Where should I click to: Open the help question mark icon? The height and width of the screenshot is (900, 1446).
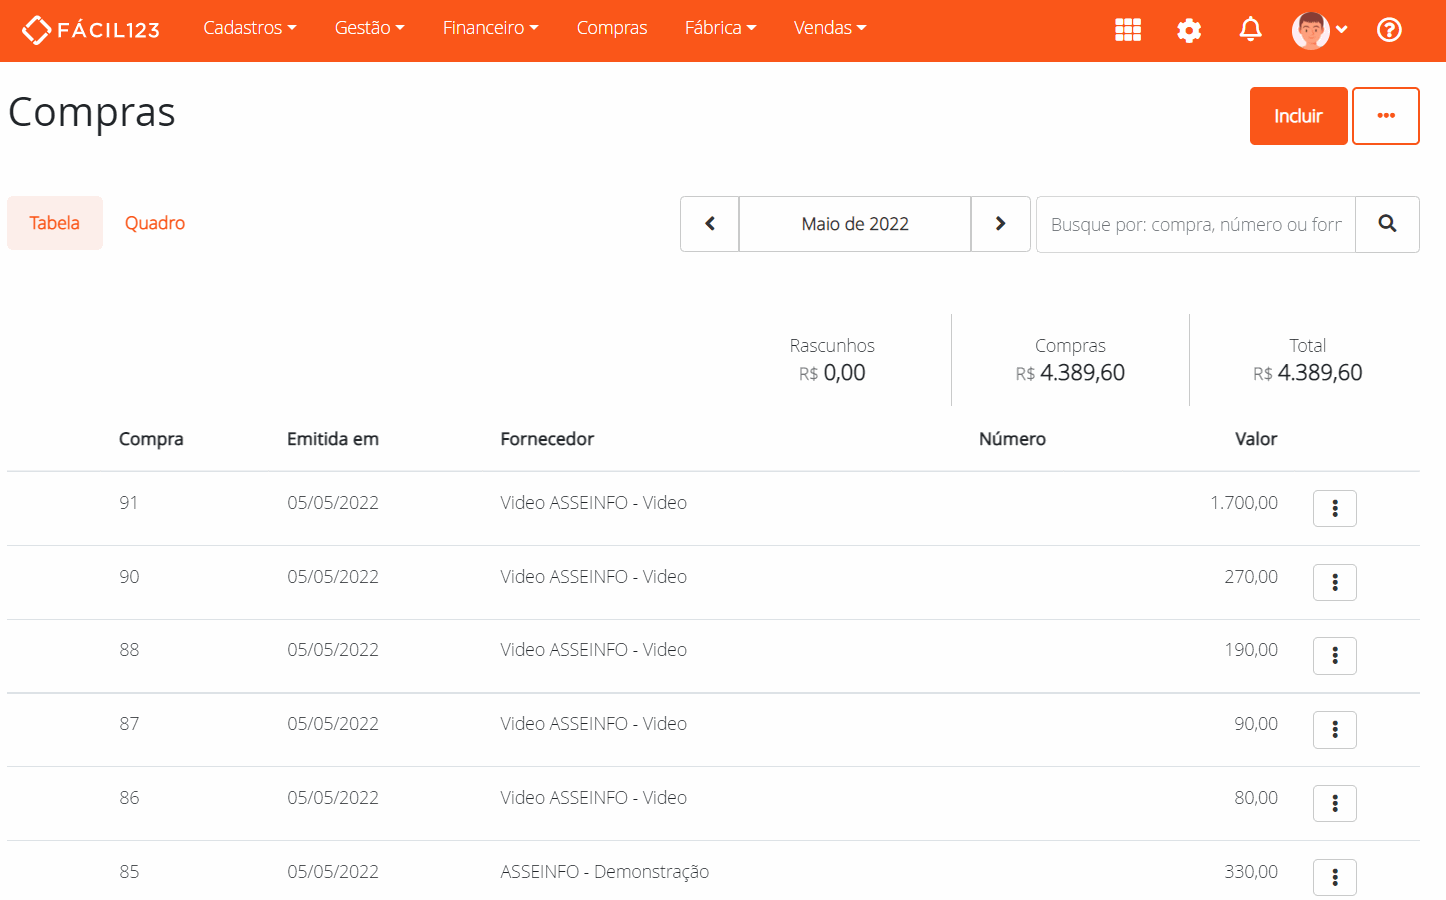[x=1389, y=30]
